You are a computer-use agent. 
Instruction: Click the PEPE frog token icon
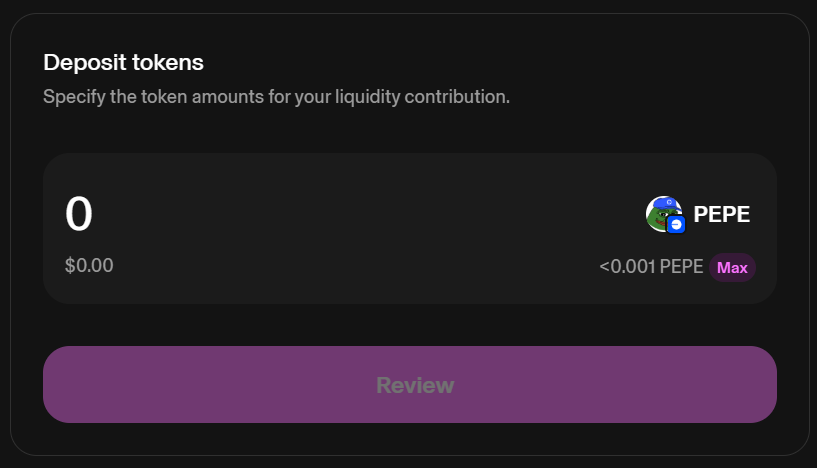pyautogui.click(x=661, y=211)
